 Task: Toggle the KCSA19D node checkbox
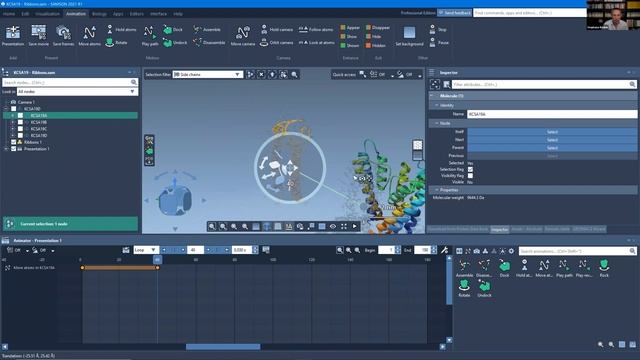20,135
